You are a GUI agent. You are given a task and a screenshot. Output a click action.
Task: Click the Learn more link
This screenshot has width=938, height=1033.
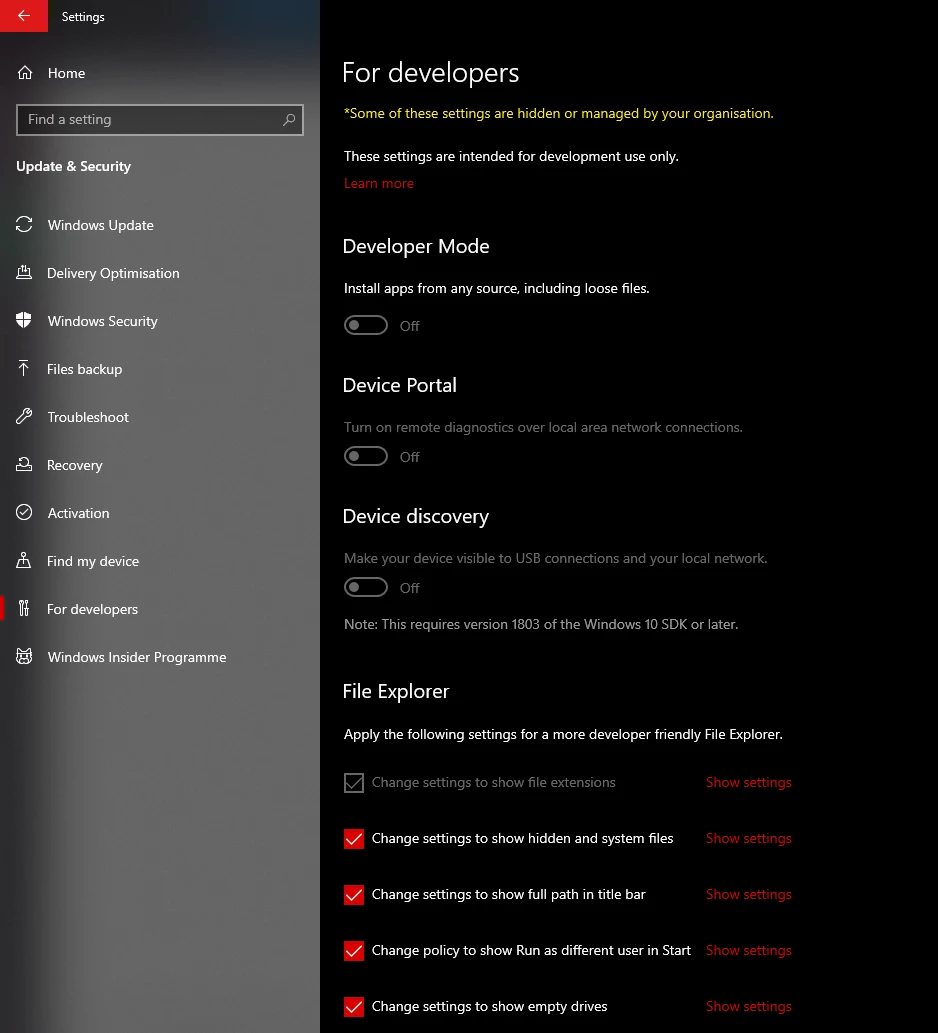(x=379, y=183)
